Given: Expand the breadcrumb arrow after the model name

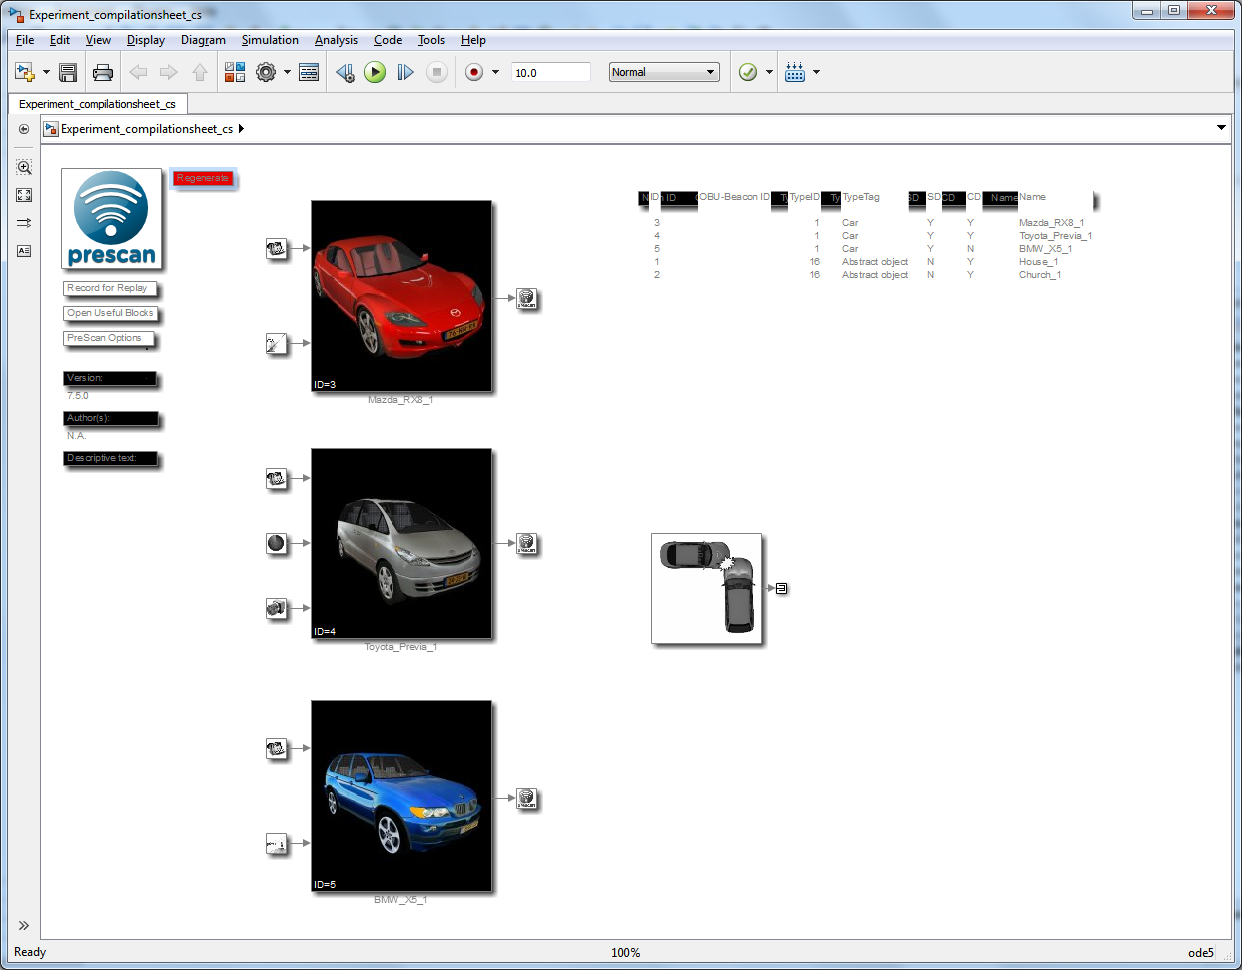Looking at the screenshot, I should pos(241,129).
